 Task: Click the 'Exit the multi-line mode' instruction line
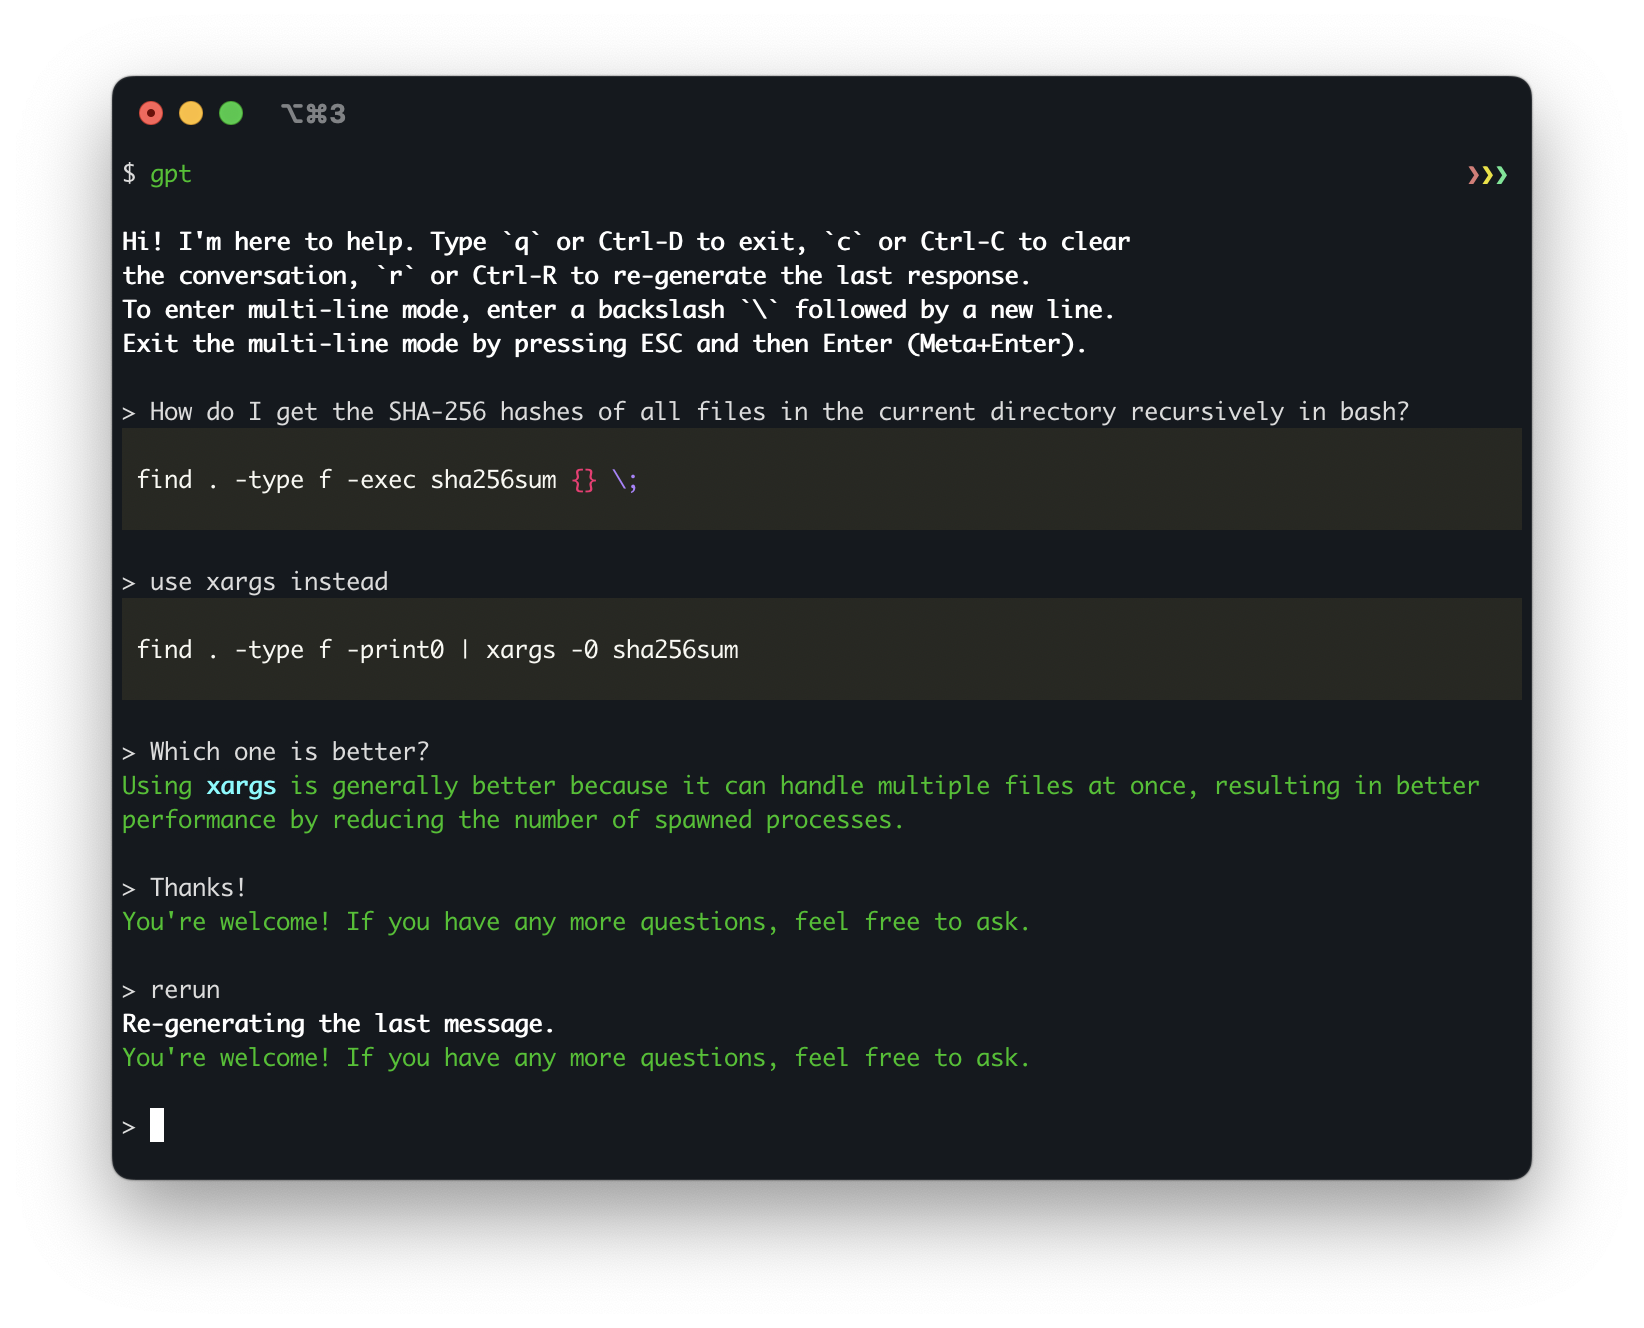click(605, 344)
